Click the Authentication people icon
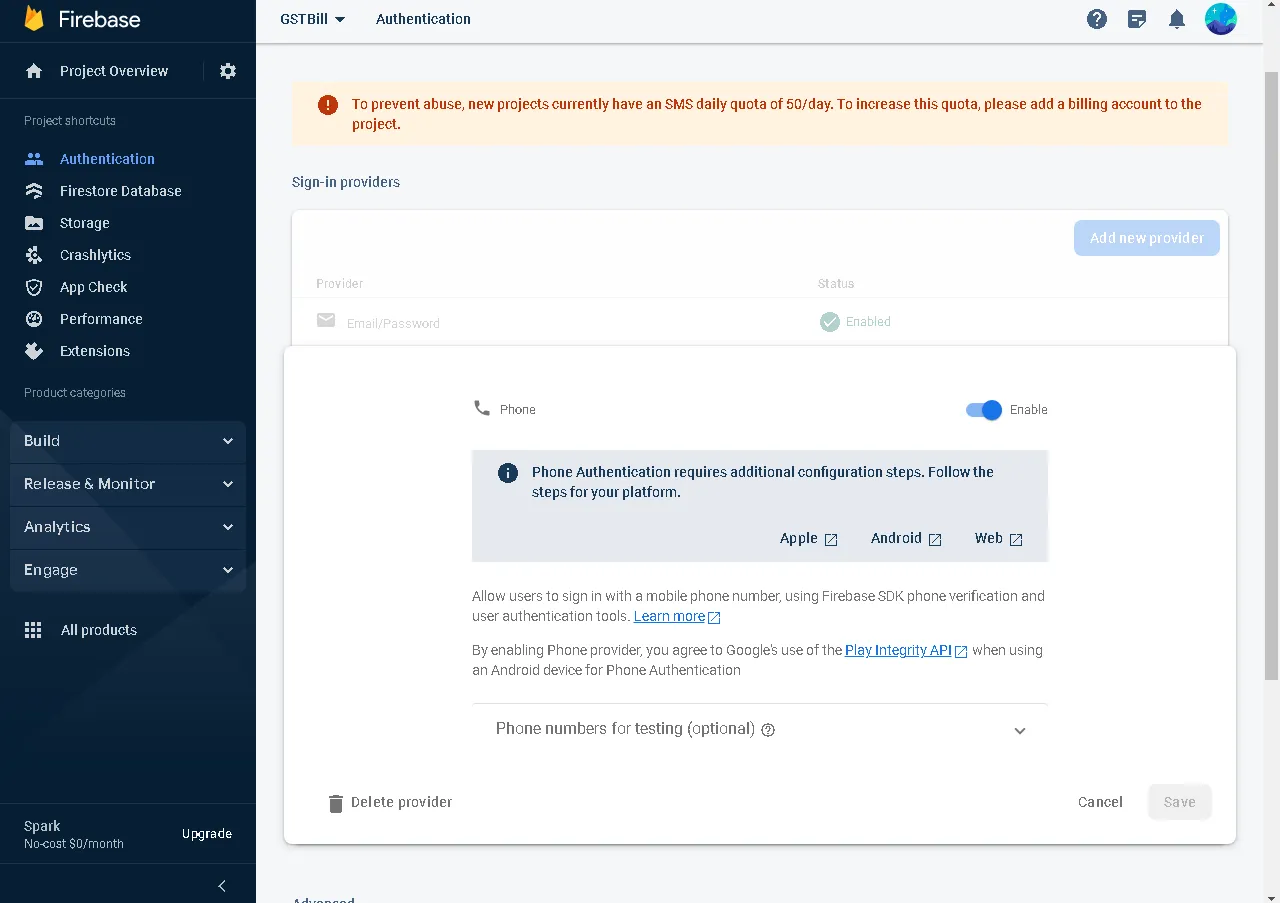The width and height of the screenshot is (1280, 903). 34,159
